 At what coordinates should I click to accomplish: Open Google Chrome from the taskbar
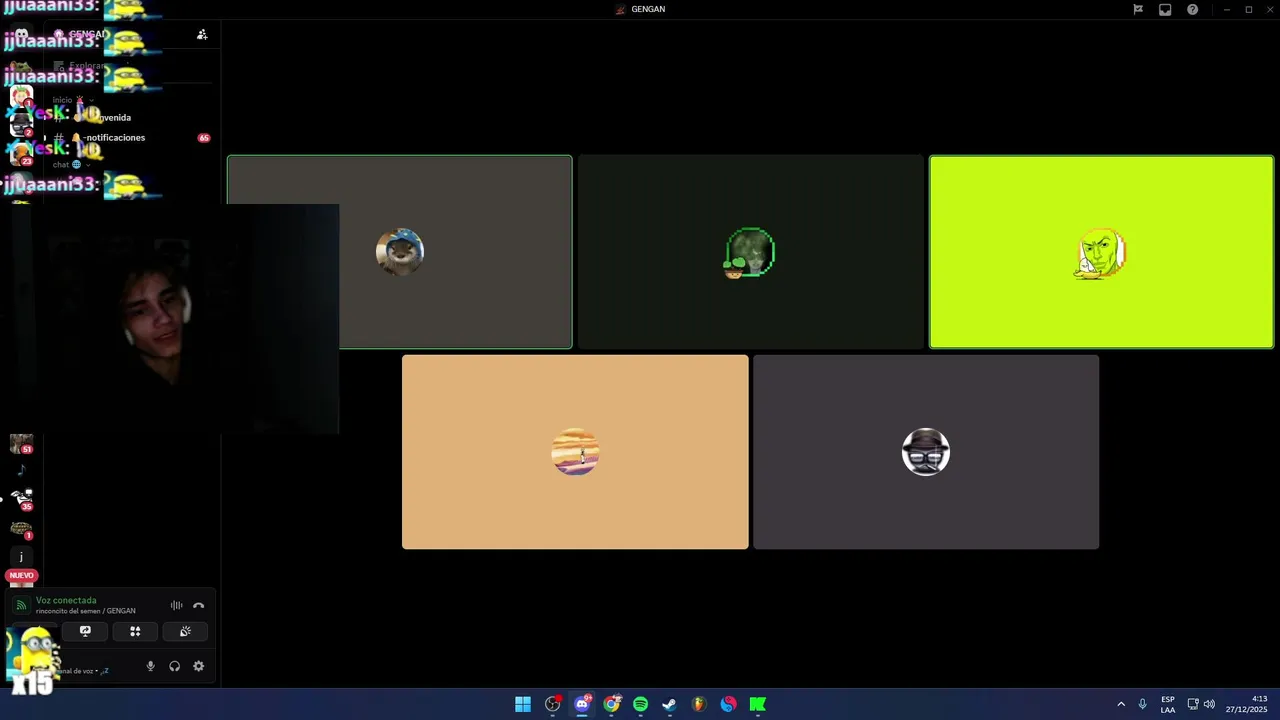click(x=611, y=704)
